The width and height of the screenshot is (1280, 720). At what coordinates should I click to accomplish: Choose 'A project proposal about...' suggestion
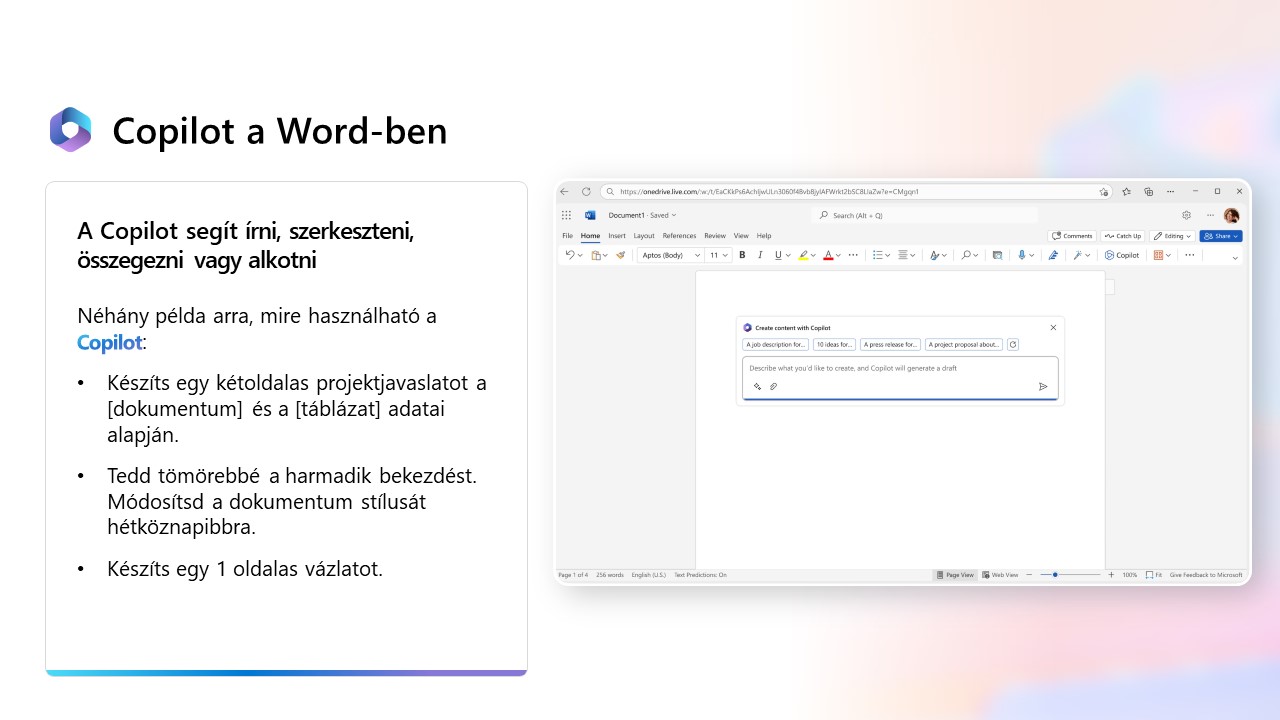coord(963,344)
